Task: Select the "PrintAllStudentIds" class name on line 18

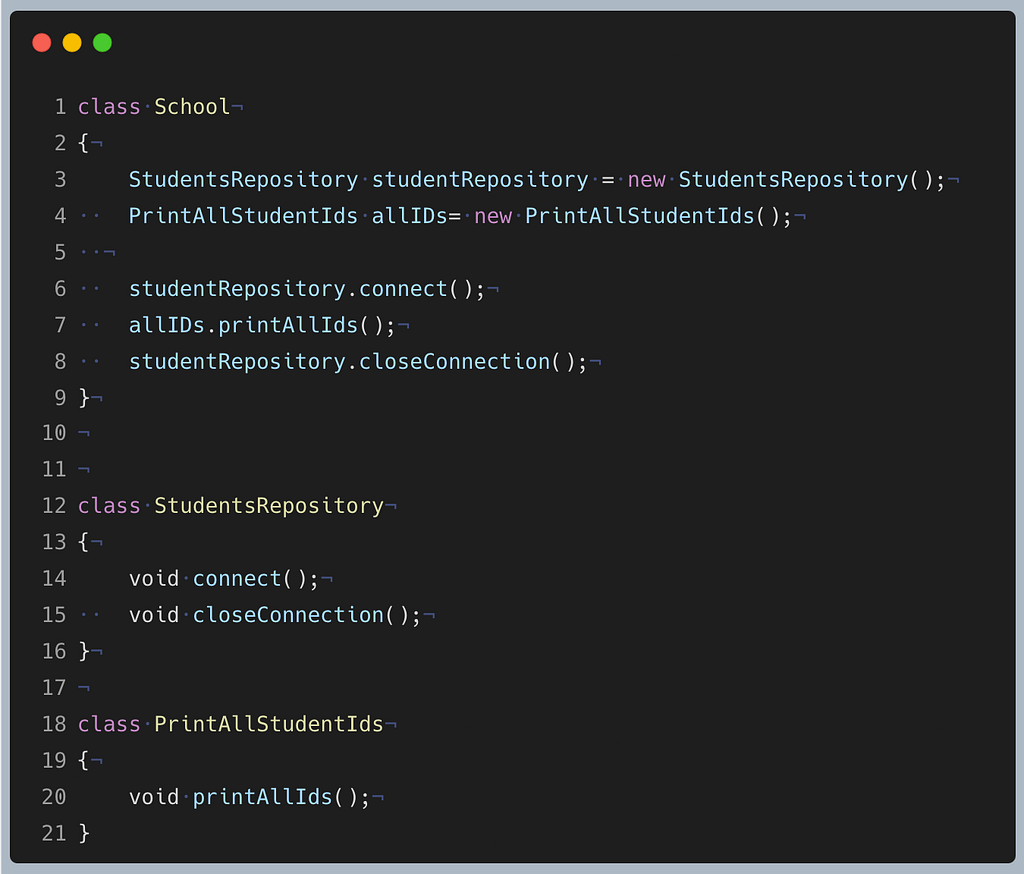Action: [268, 724]
